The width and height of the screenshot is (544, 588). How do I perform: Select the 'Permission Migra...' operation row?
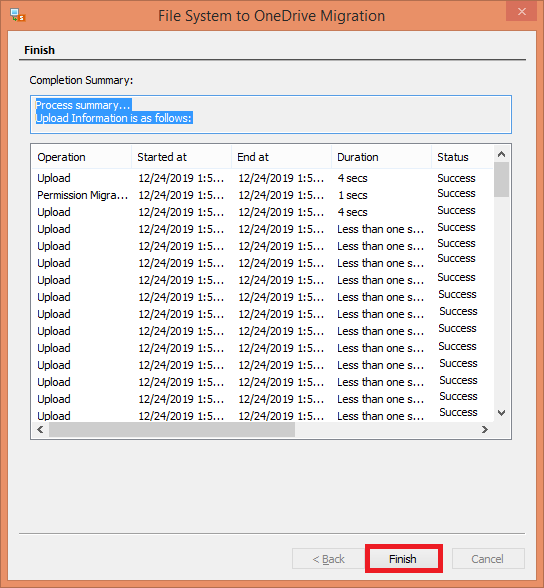pos(262,195)
